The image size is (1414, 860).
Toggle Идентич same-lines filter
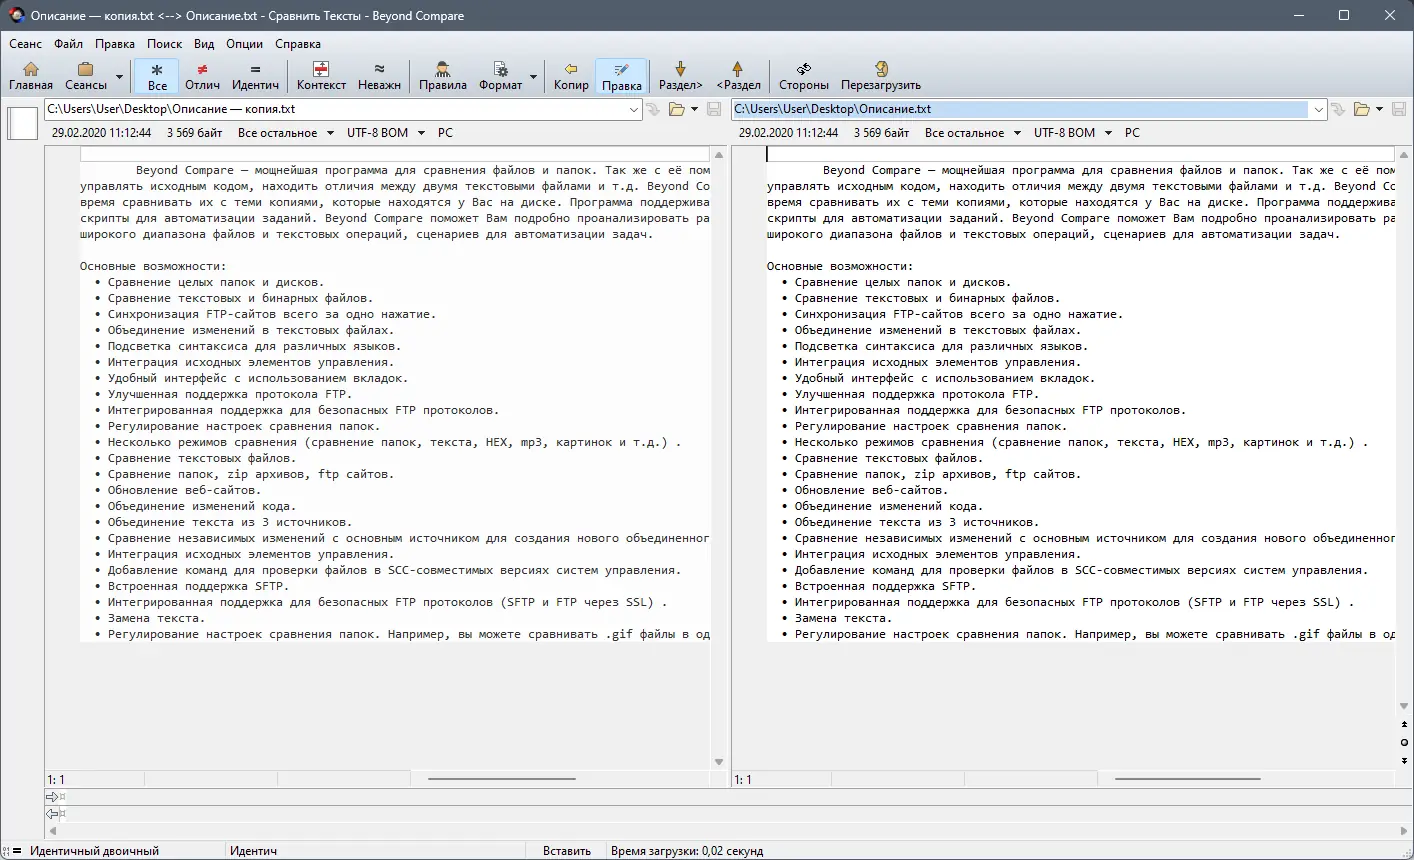click(255, 76)
